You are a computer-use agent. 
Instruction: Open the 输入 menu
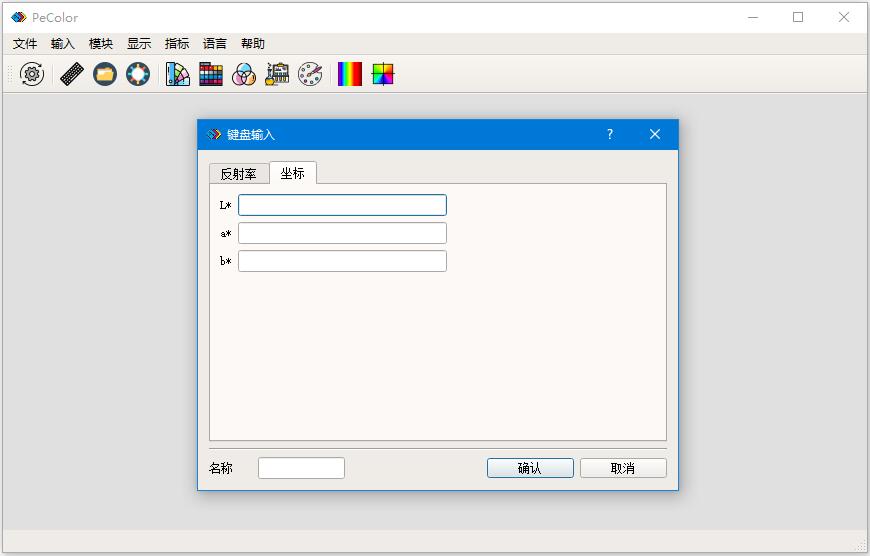point(63,43)
